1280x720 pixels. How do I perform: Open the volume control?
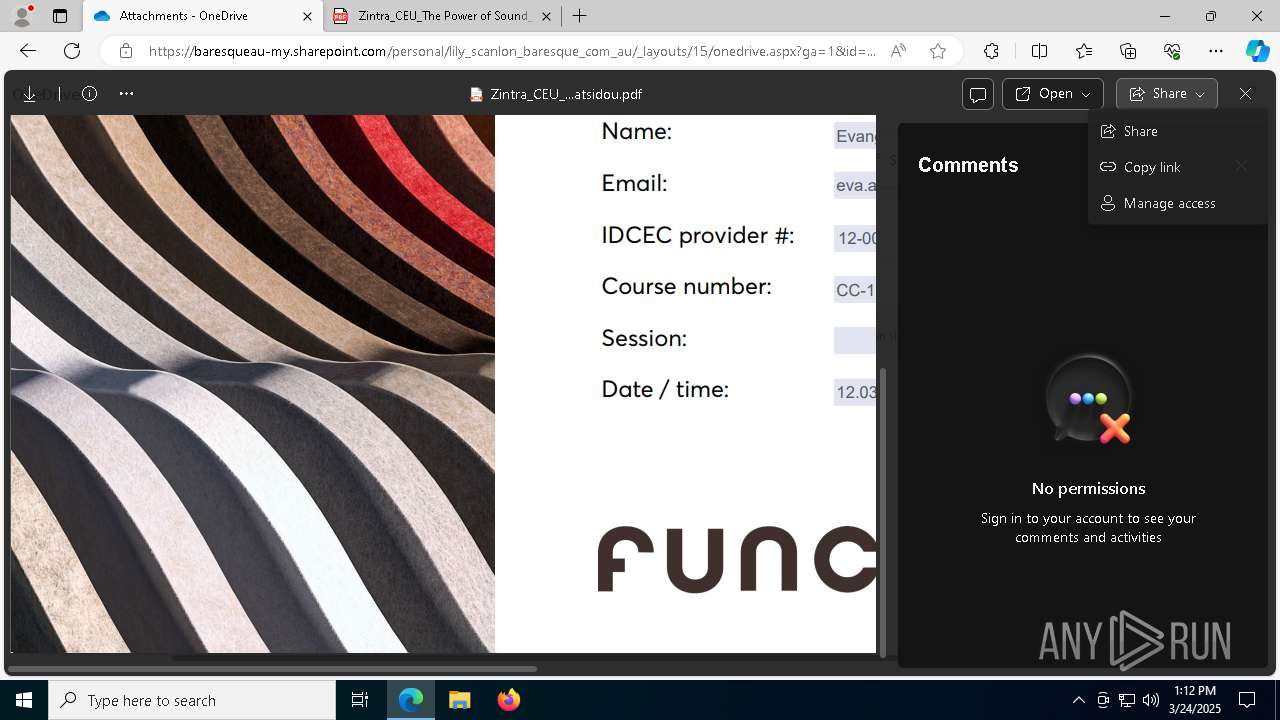(1150, 700)
